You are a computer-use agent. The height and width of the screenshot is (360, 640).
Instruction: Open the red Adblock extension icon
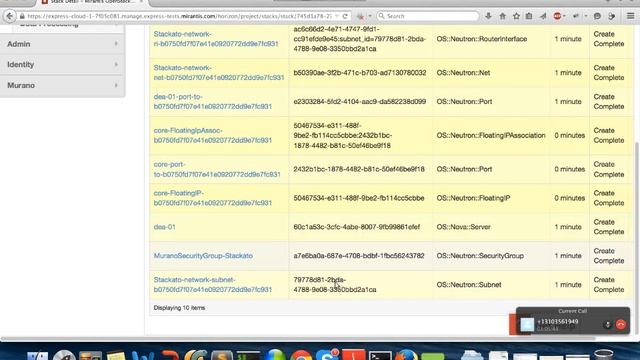(557, 16)
